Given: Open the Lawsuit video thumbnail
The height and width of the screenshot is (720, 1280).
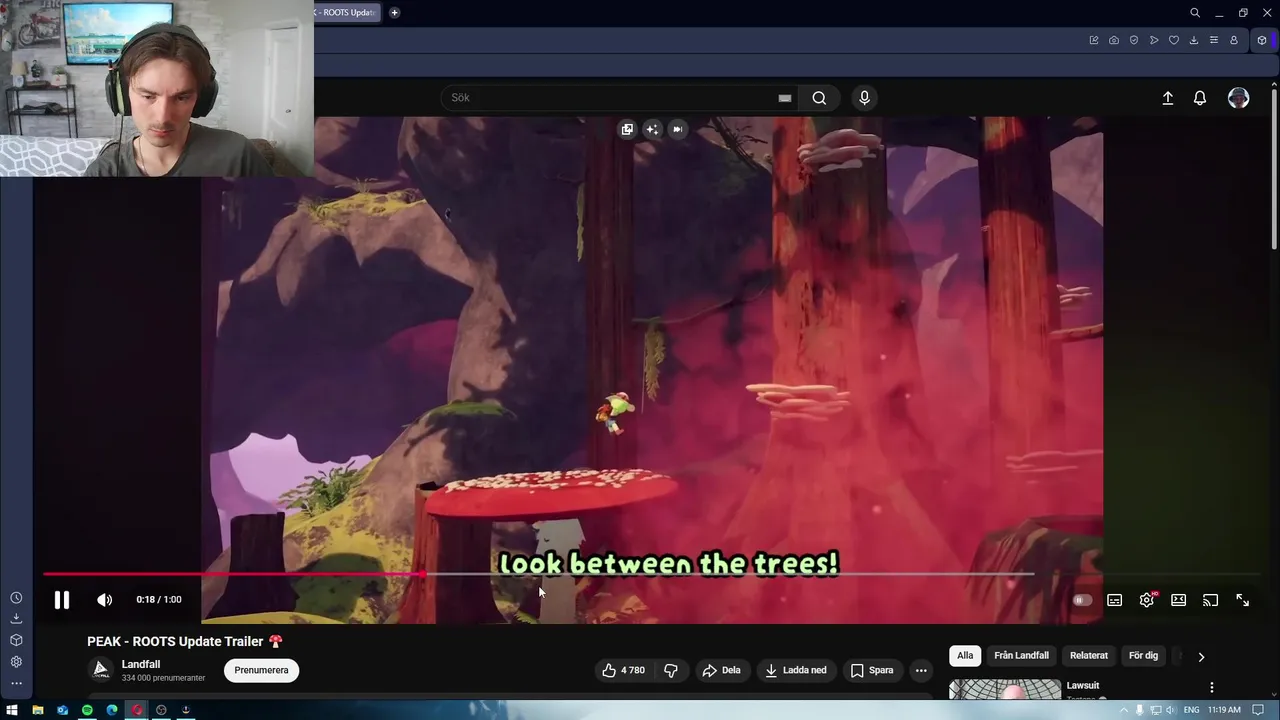Looking at the screenshot, I should pyautogui.click(x=1005, y=690).
